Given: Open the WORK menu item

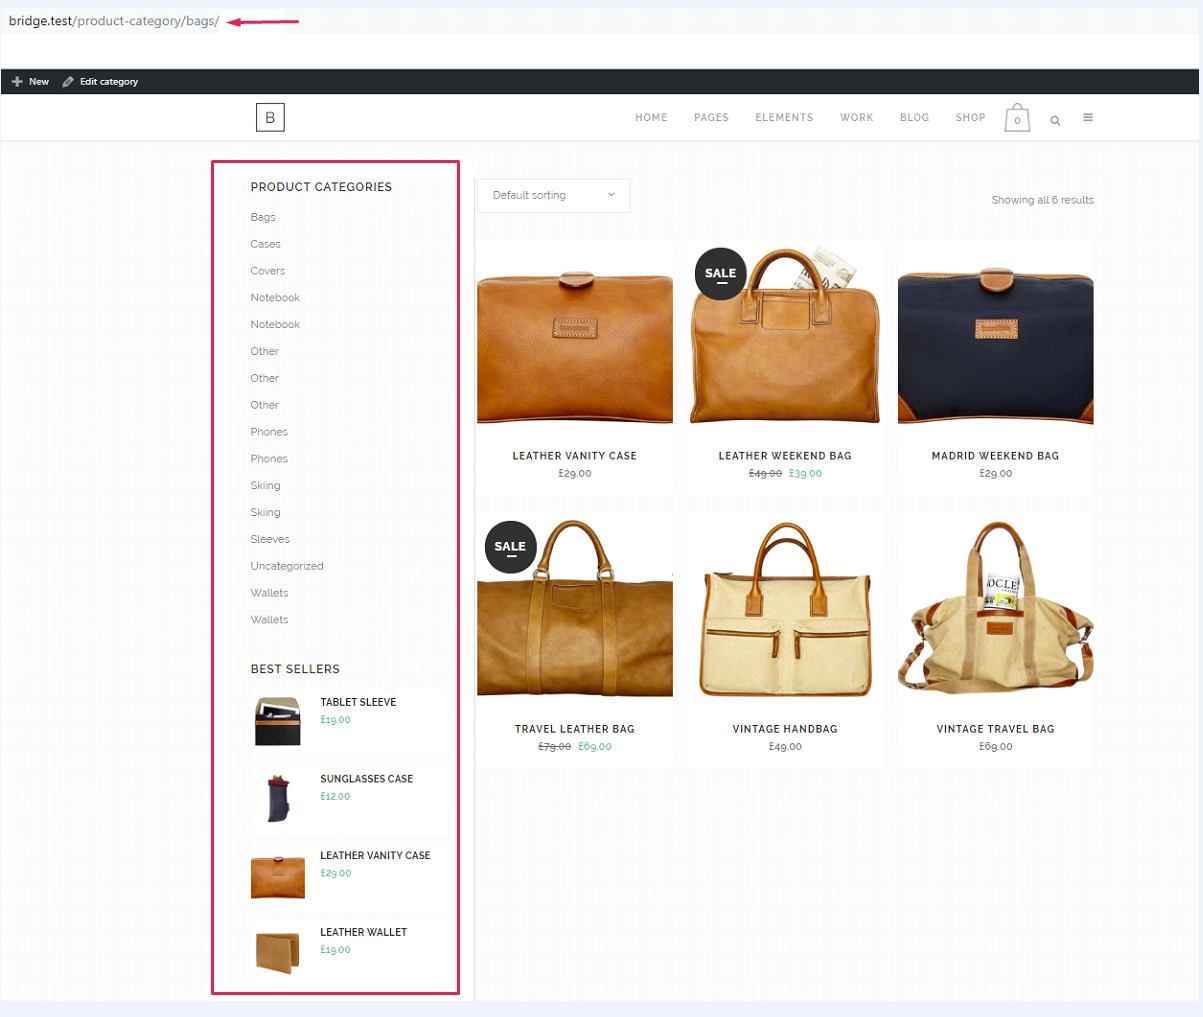Looking at the screenshot, I should point(856,118).
